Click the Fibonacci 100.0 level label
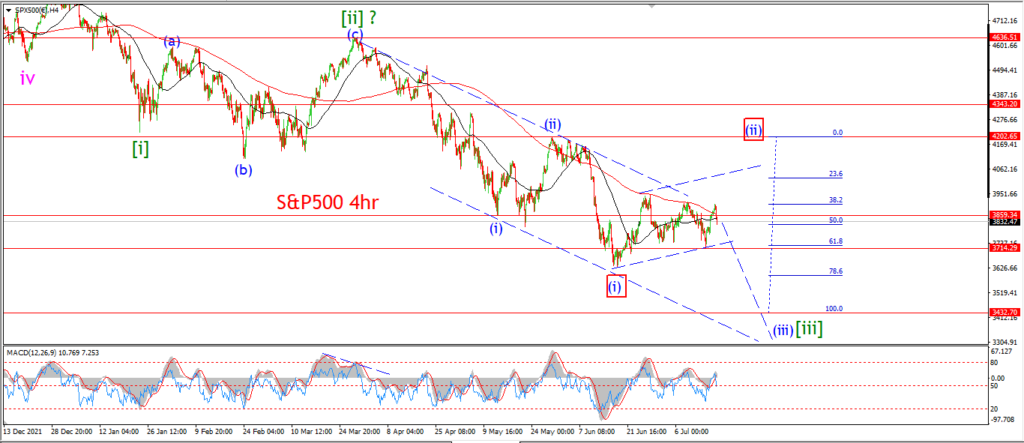 (835, 308)
